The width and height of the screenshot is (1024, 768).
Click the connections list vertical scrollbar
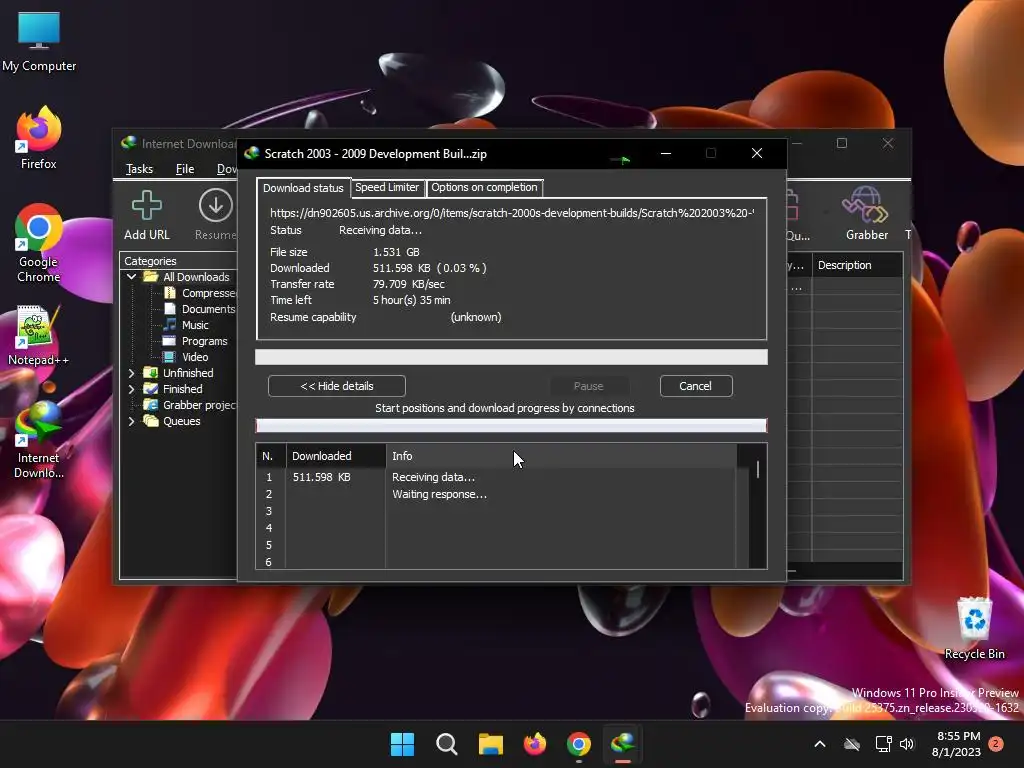tap(758, 500)
